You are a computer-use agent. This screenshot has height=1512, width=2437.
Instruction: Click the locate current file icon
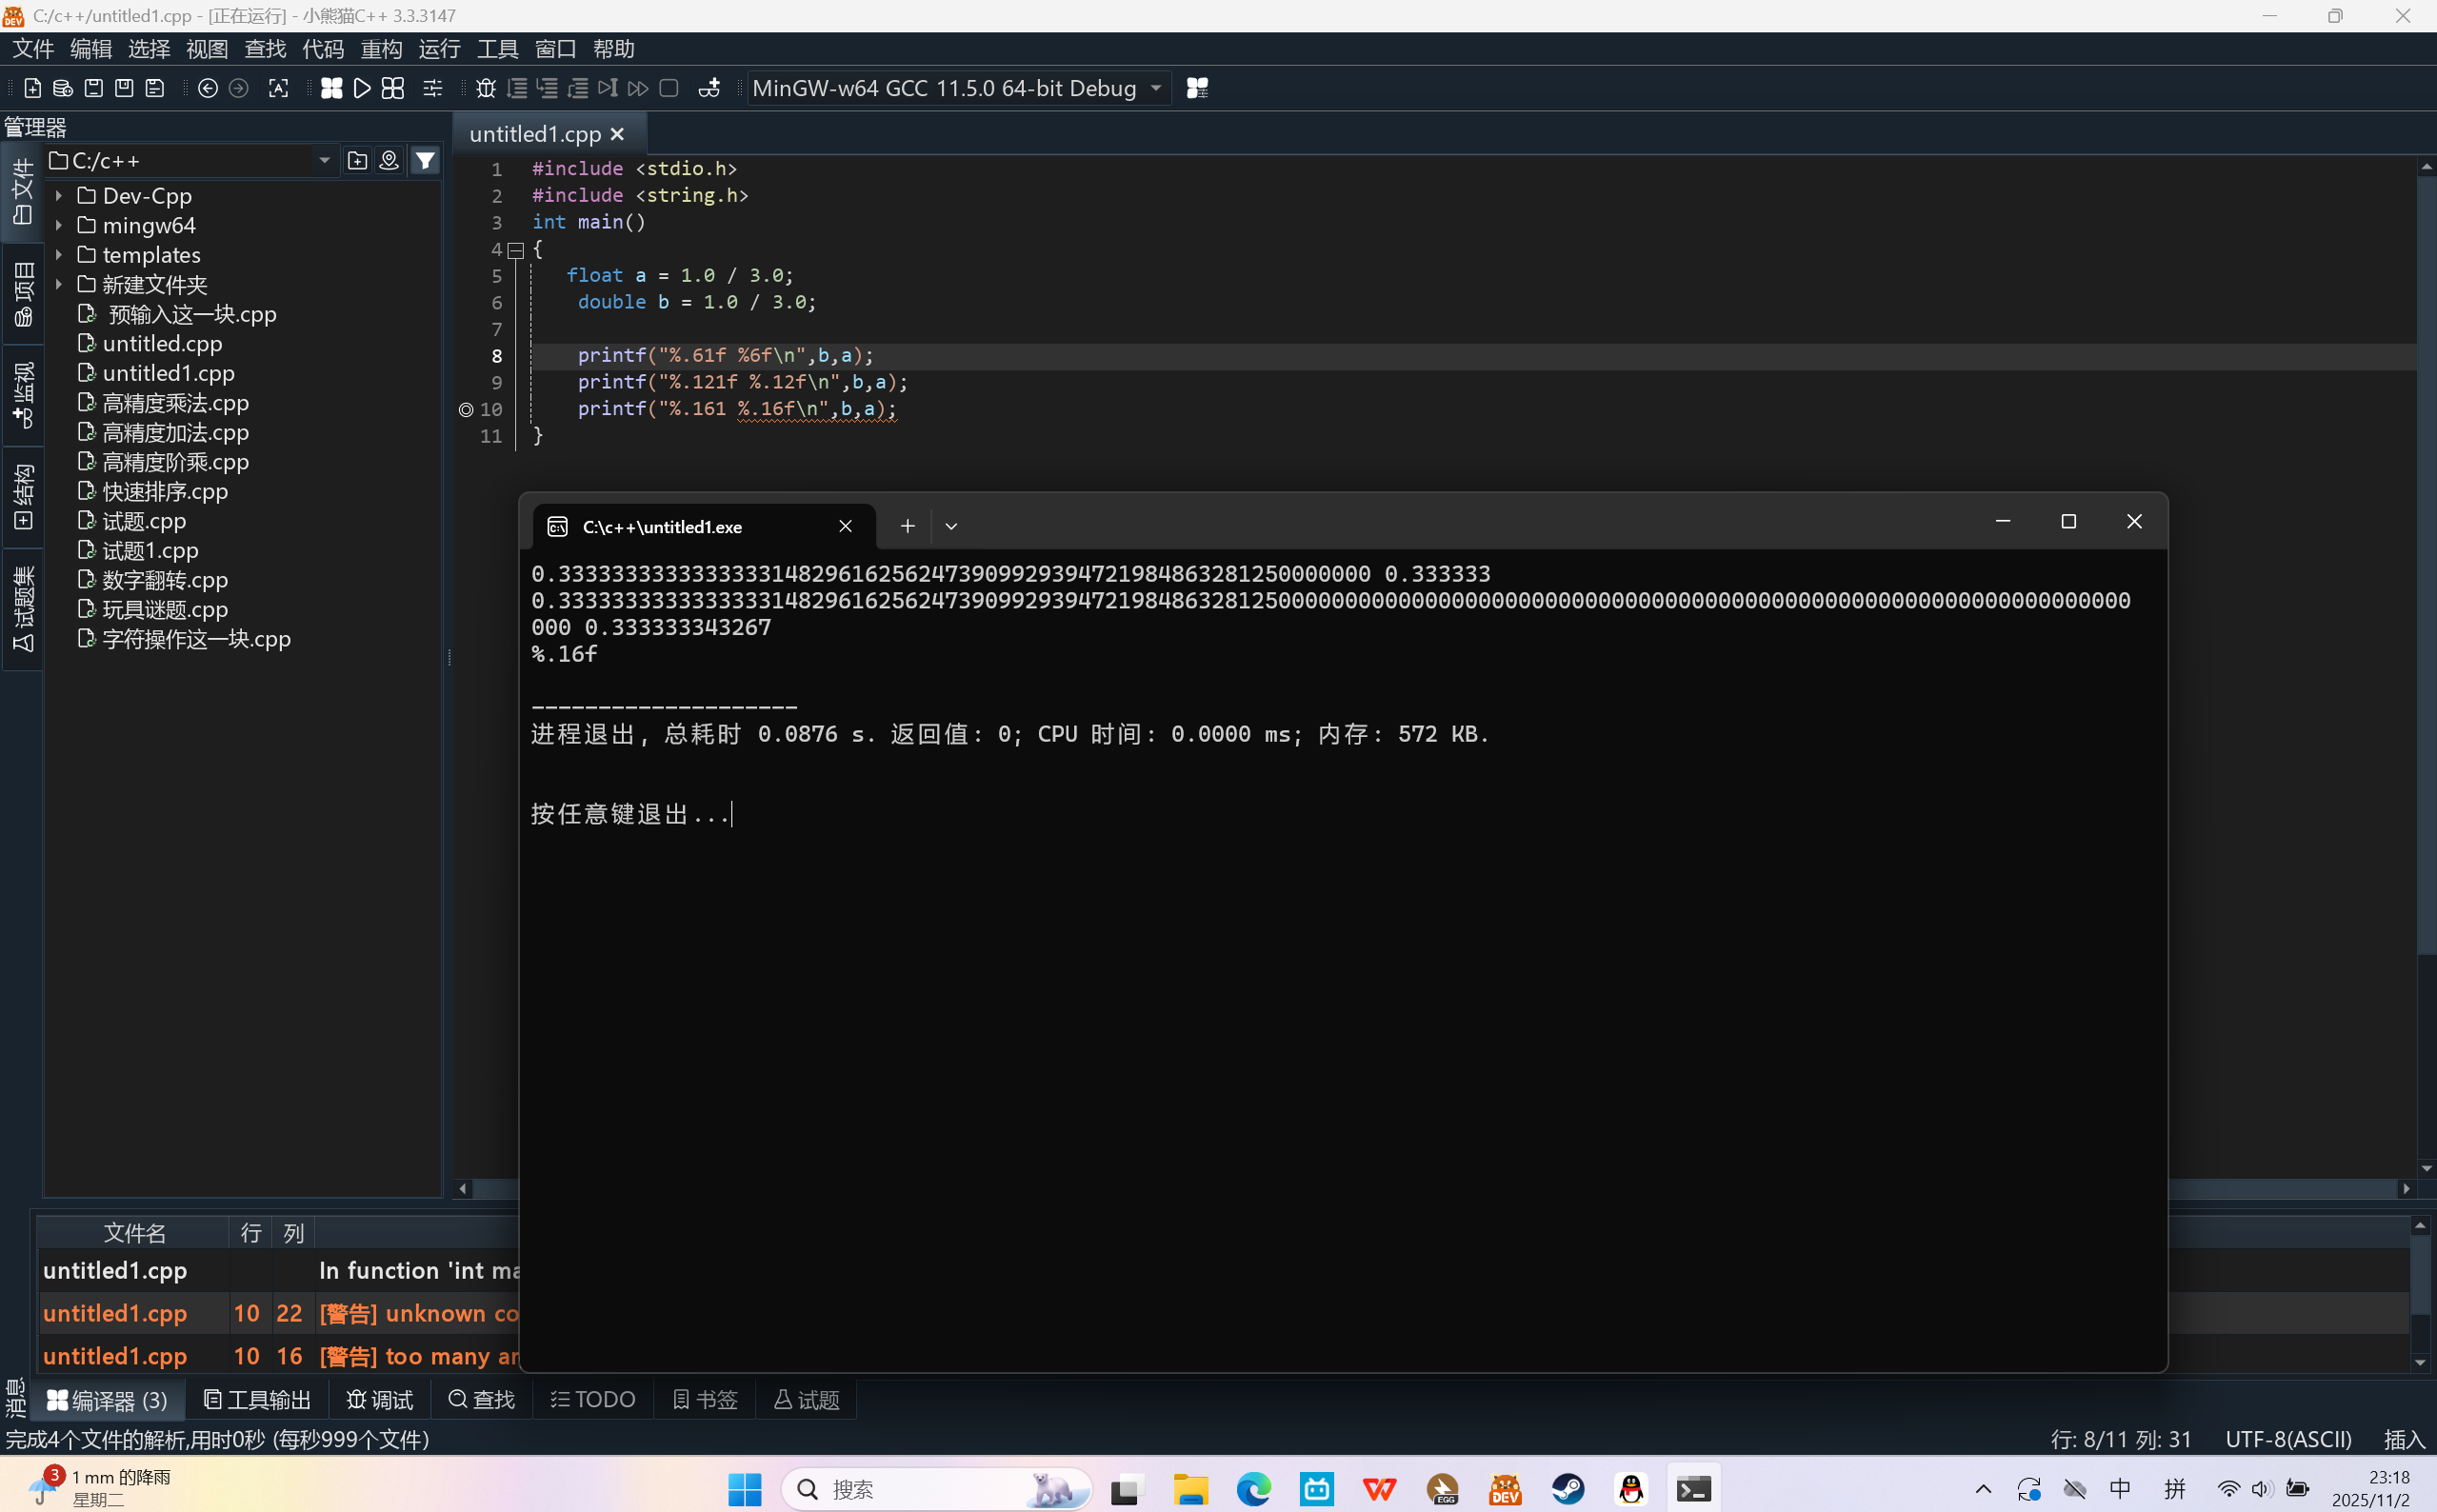[x=389, y=160]
